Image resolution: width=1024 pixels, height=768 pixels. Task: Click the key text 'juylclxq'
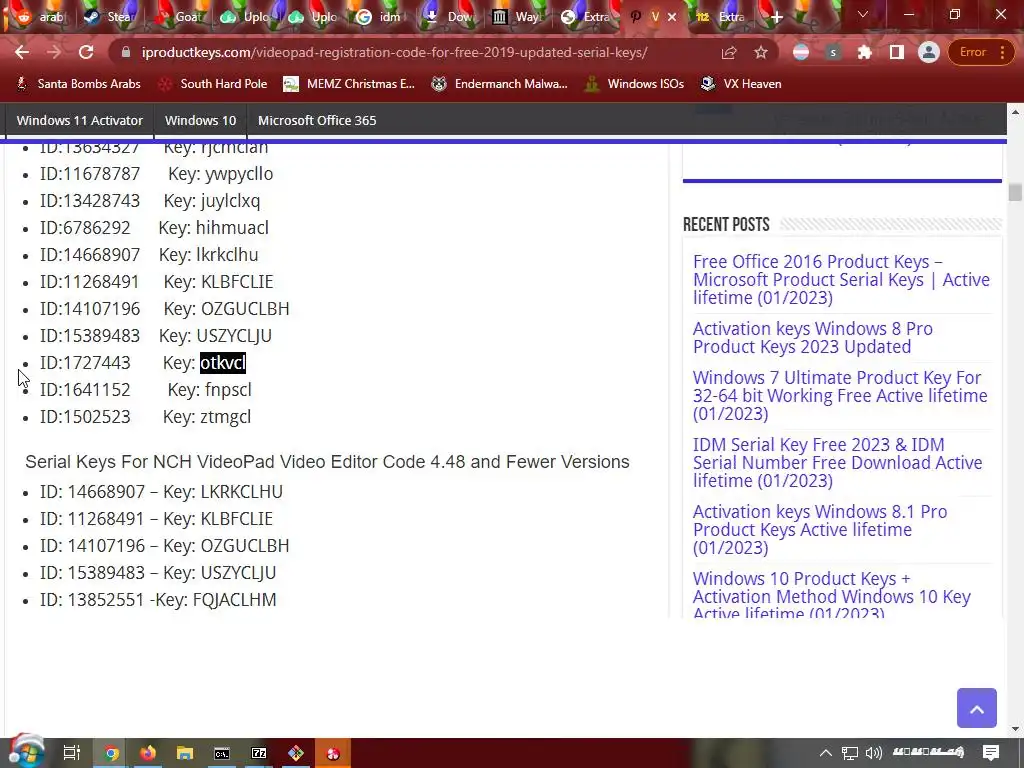click(231, 200)
